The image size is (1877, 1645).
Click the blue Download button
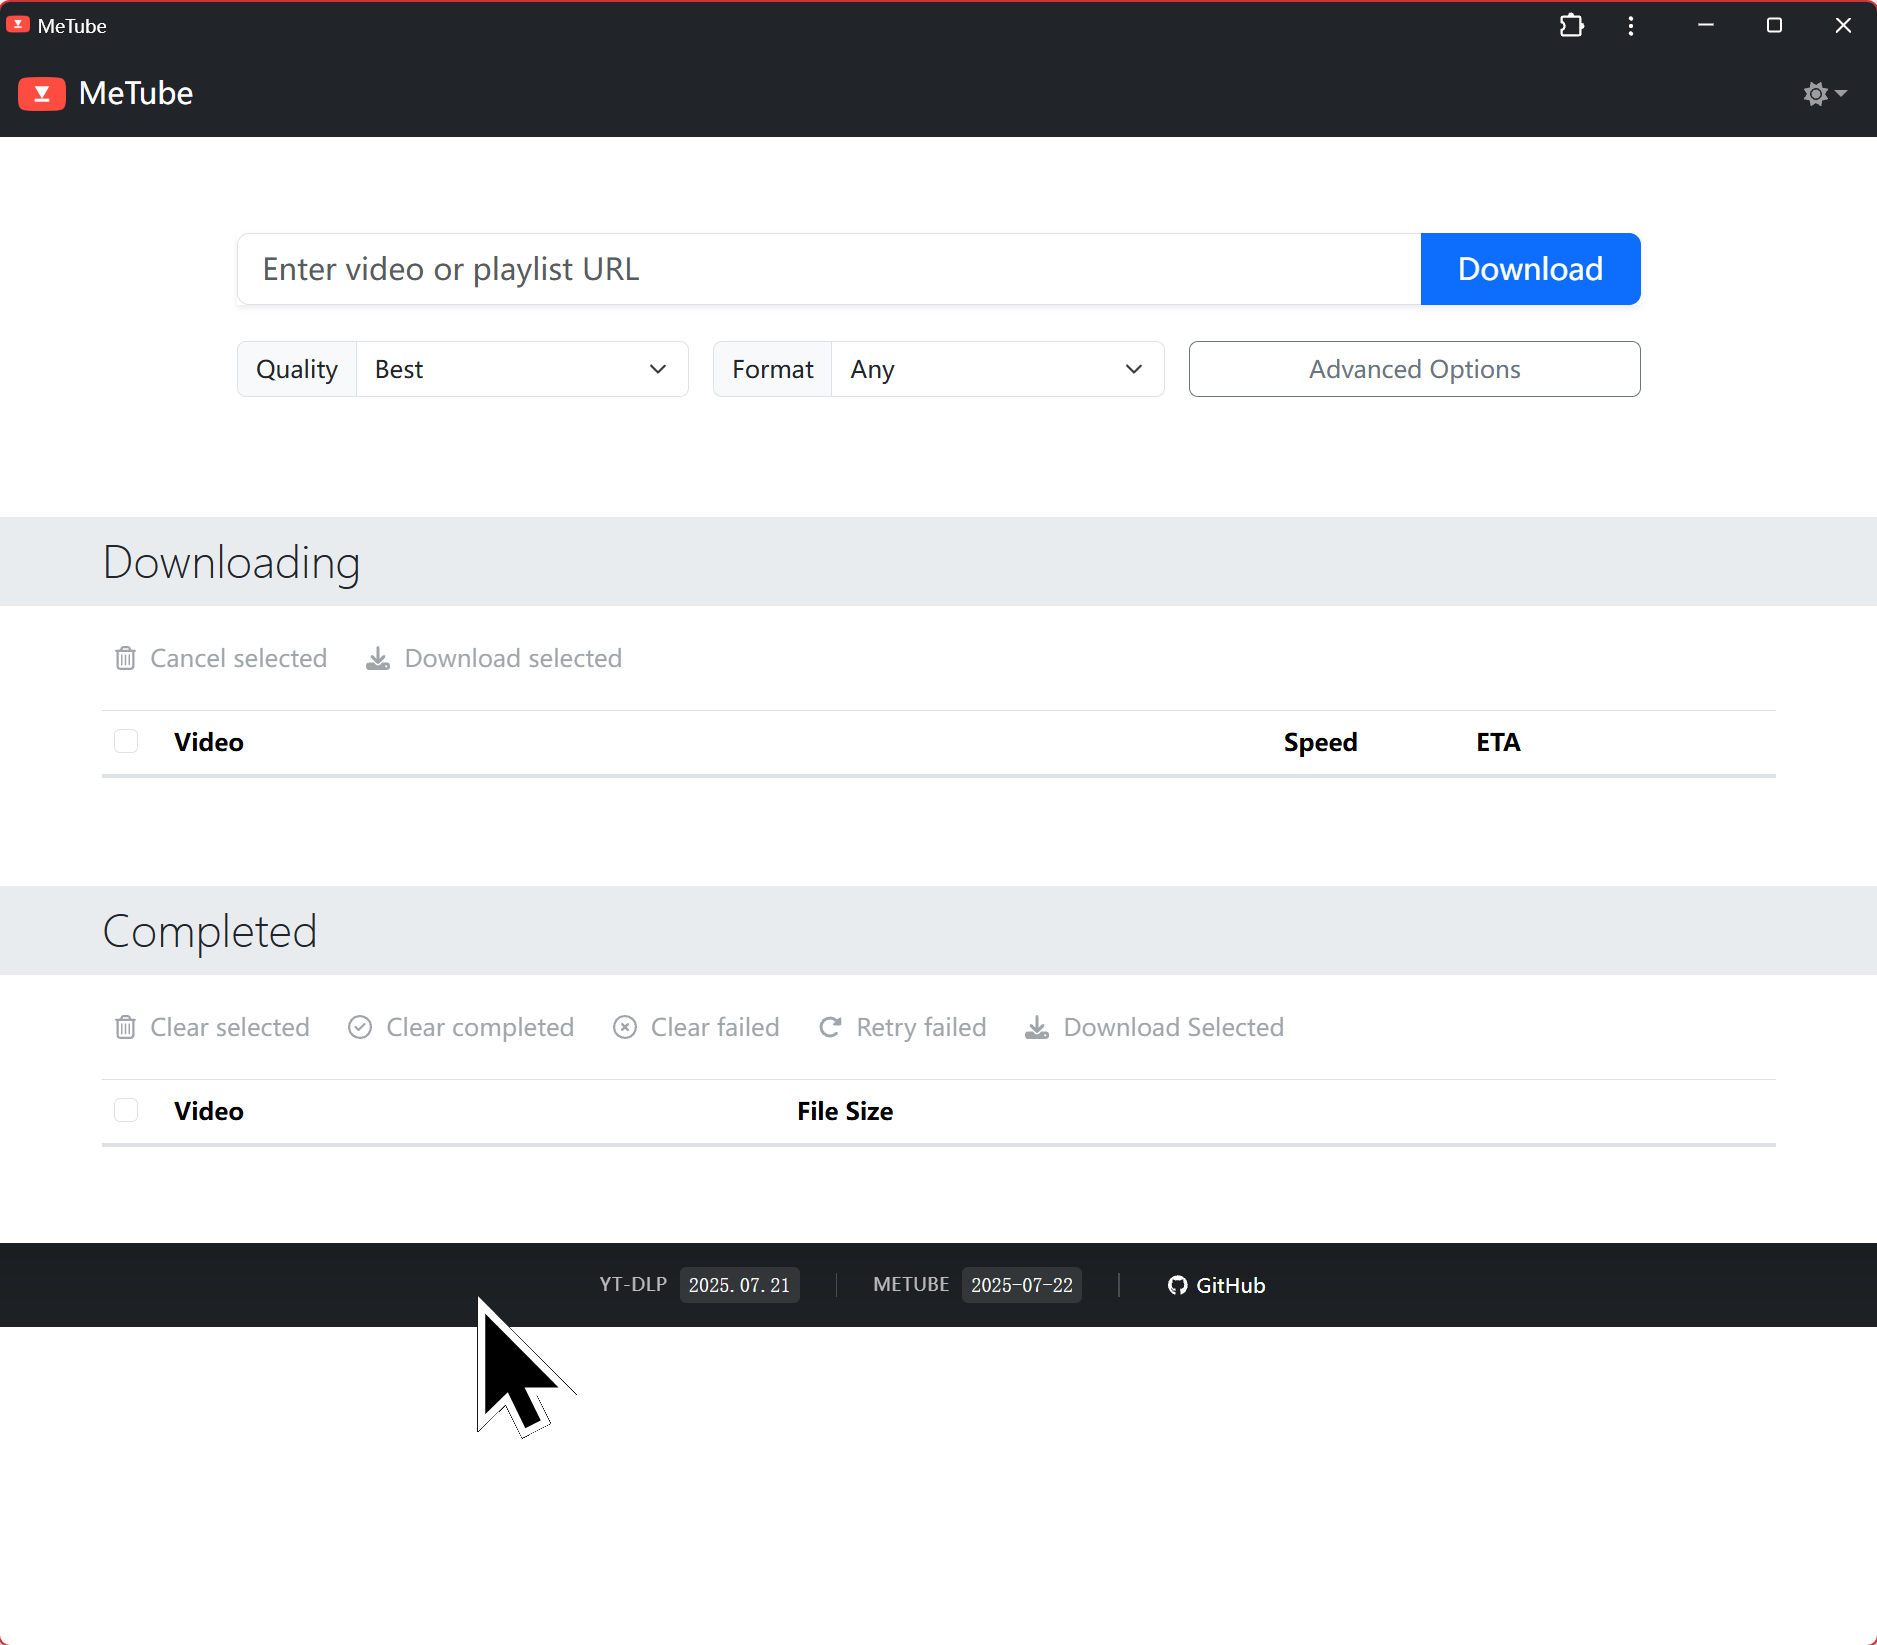pyautogui.click(x=1530, y=269)
